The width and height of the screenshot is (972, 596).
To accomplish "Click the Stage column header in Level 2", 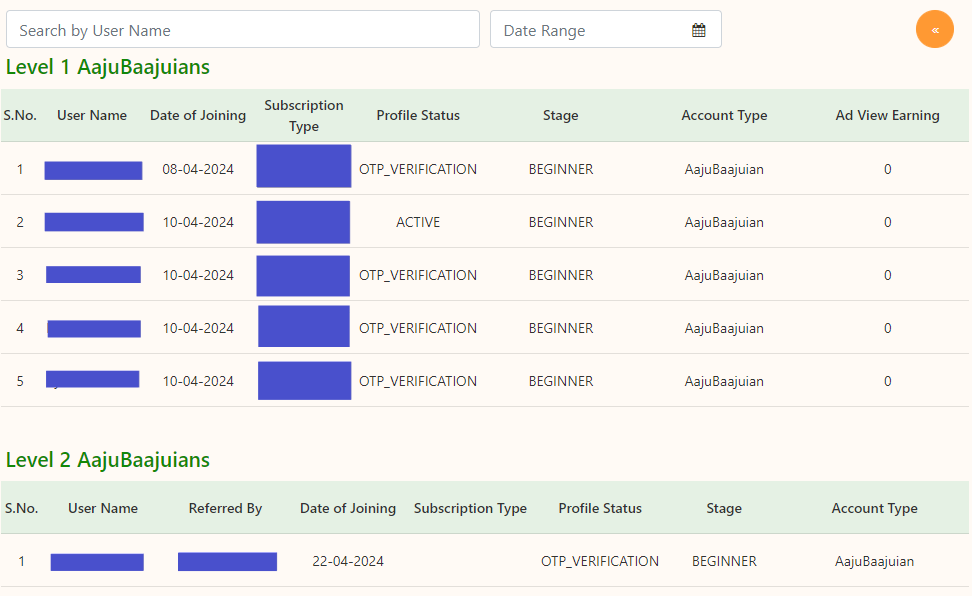I will (724, 508).
